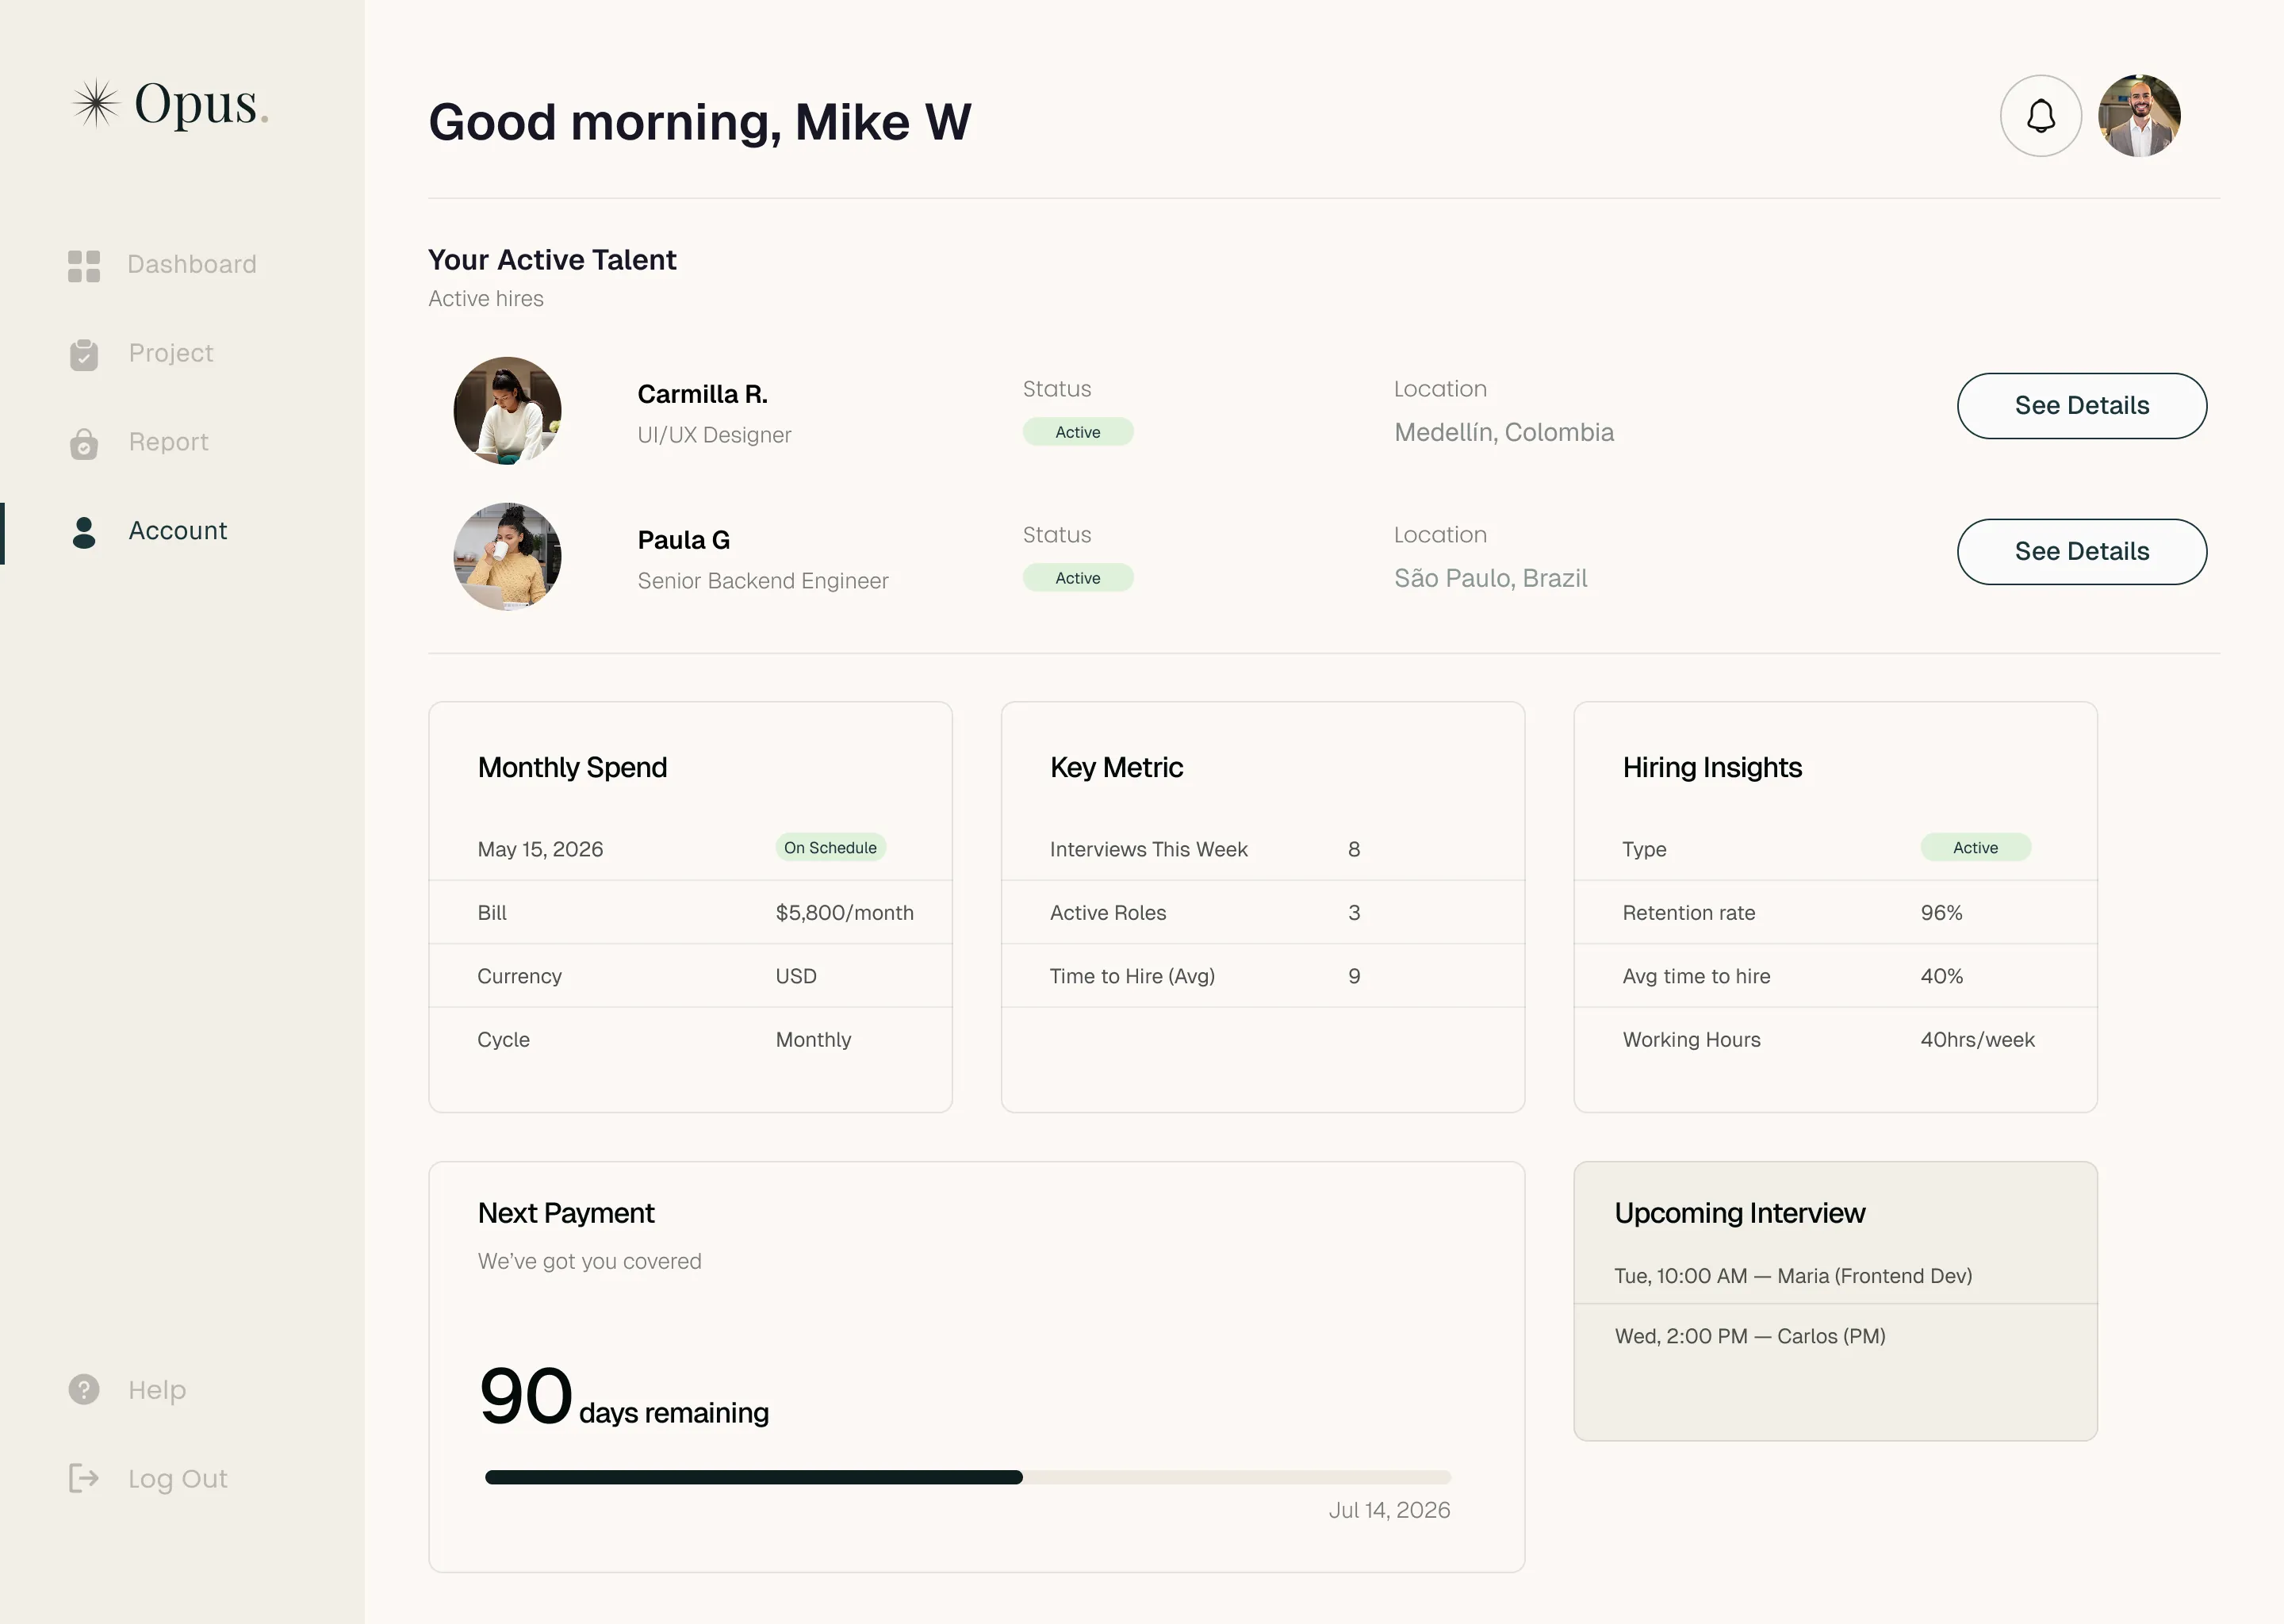Click Paula G's Active status badge
This screenshot has width=2284, height=1624.
point(1078,578)
